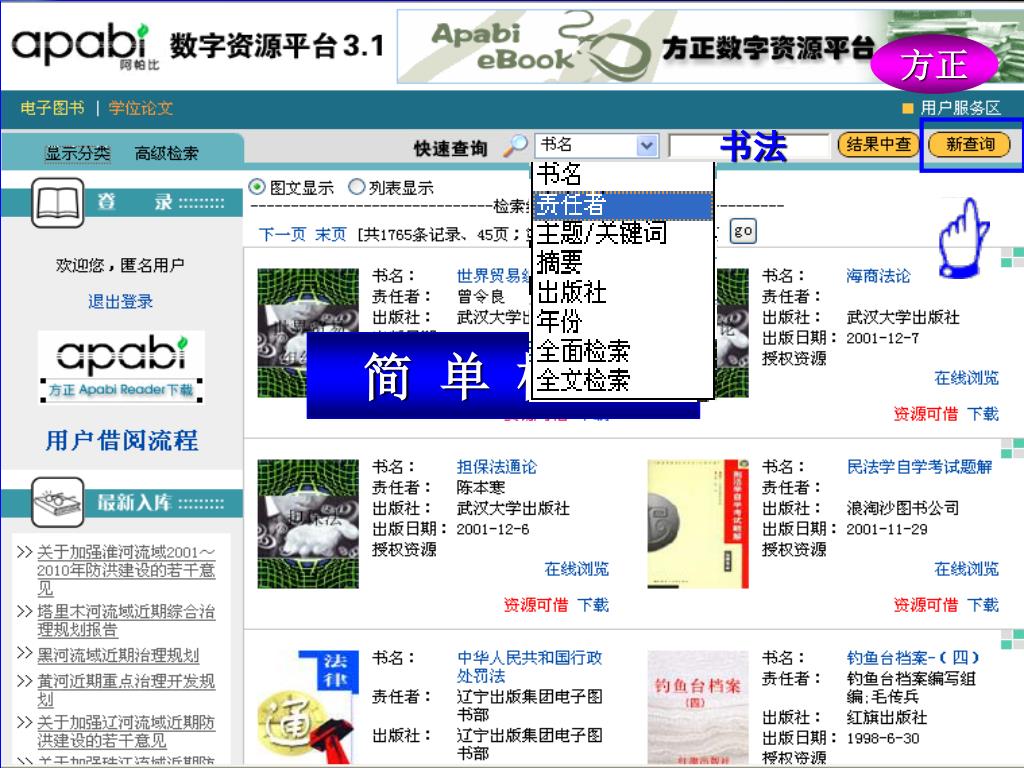Click 在线浏览 for 担保法通论
1024x768 pixels.
577,569
